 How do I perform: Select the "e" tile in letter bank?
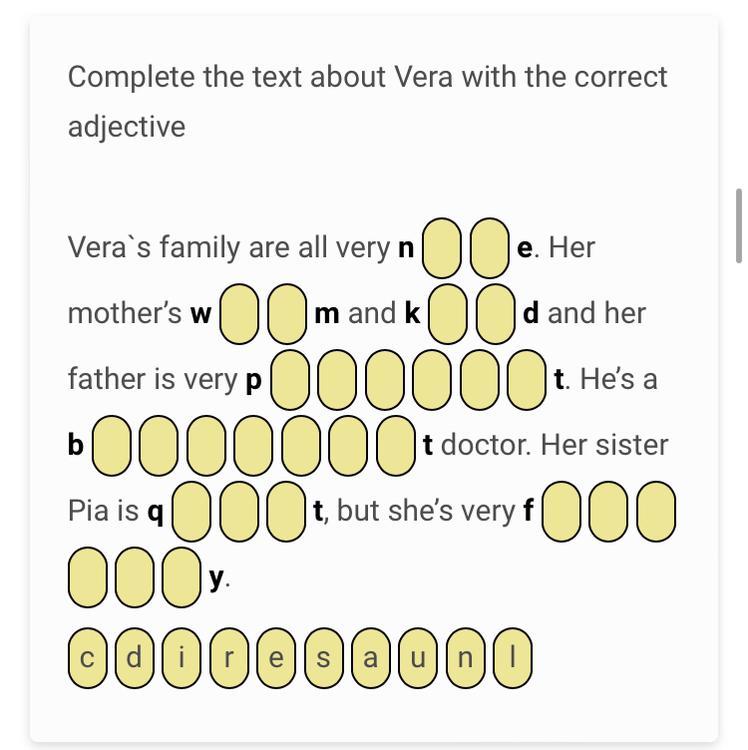(x=276, y=659)
